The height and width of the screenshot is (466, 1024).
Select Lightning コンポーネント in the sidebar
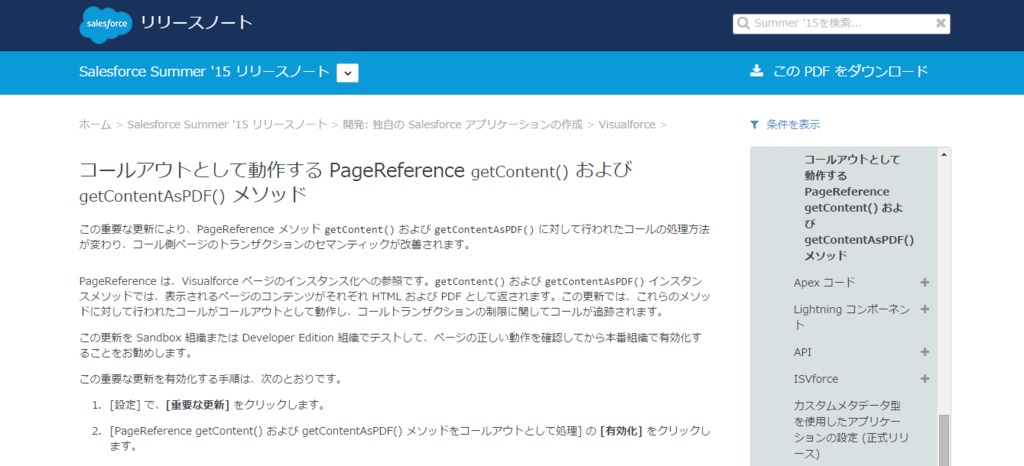(x=852, y=317)
